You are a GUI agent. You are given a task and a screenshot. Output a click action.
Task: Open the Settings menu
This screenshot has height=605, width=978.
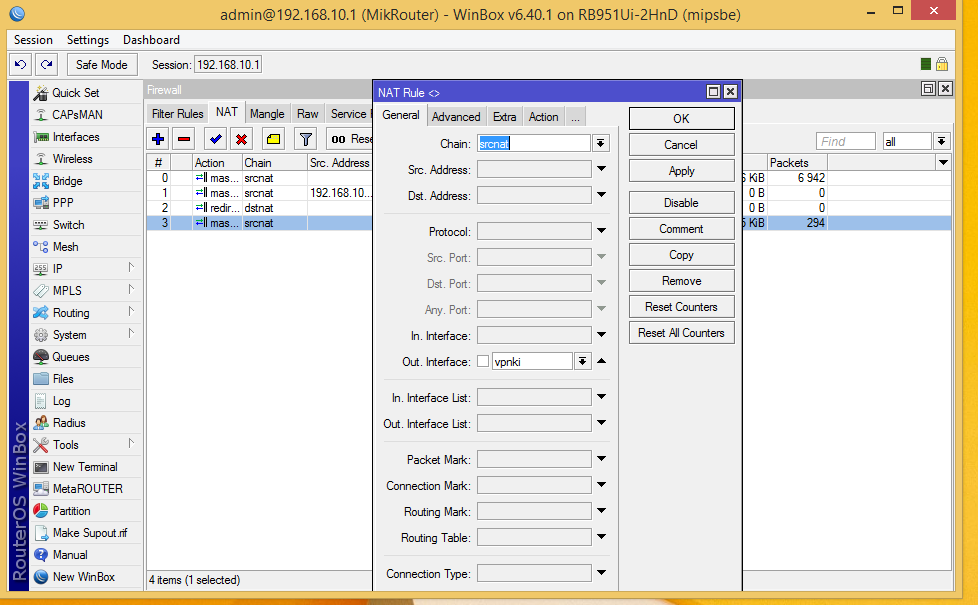tap(88, 40)
